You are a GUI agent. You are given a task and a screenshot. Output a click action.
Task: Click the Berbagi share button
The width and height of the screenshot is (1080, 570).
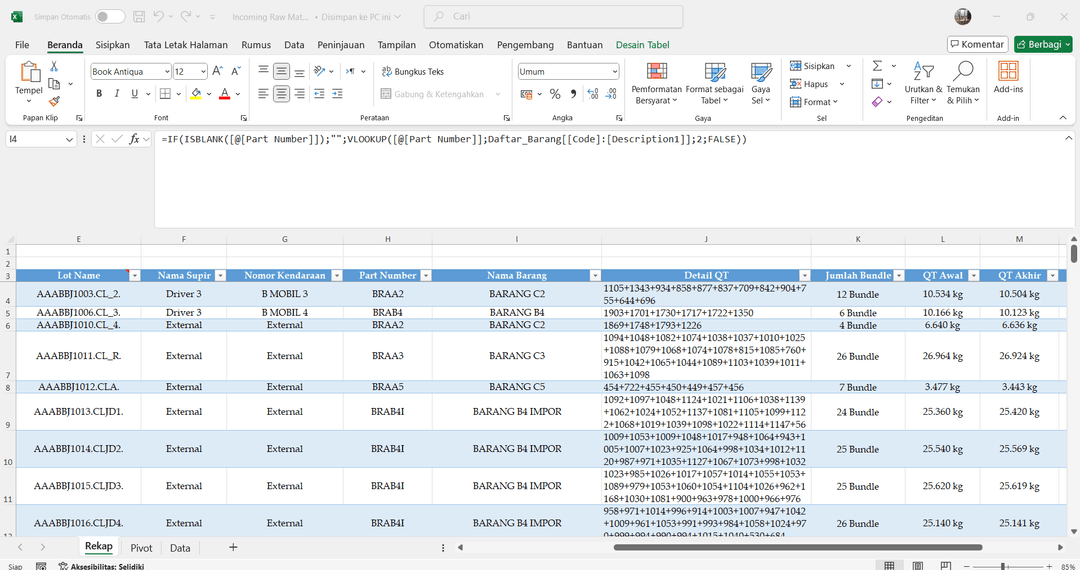point(1042,44)
